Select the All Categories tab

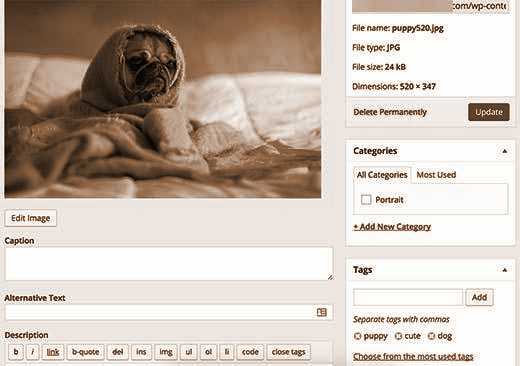(382, 175)
